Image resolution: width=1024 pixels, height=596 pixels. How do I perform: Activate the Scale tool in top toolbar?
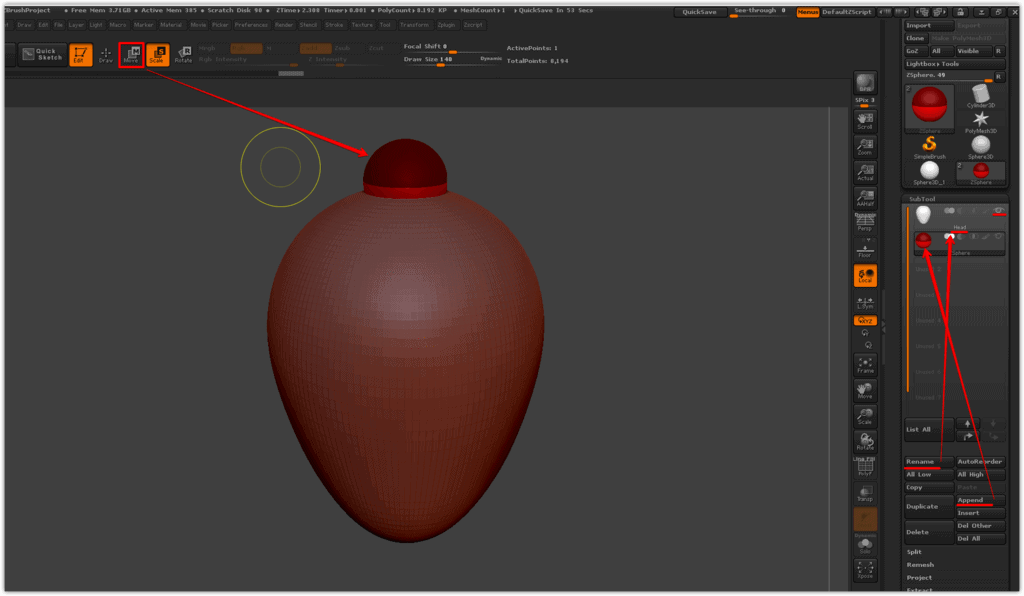coord(157,55)
